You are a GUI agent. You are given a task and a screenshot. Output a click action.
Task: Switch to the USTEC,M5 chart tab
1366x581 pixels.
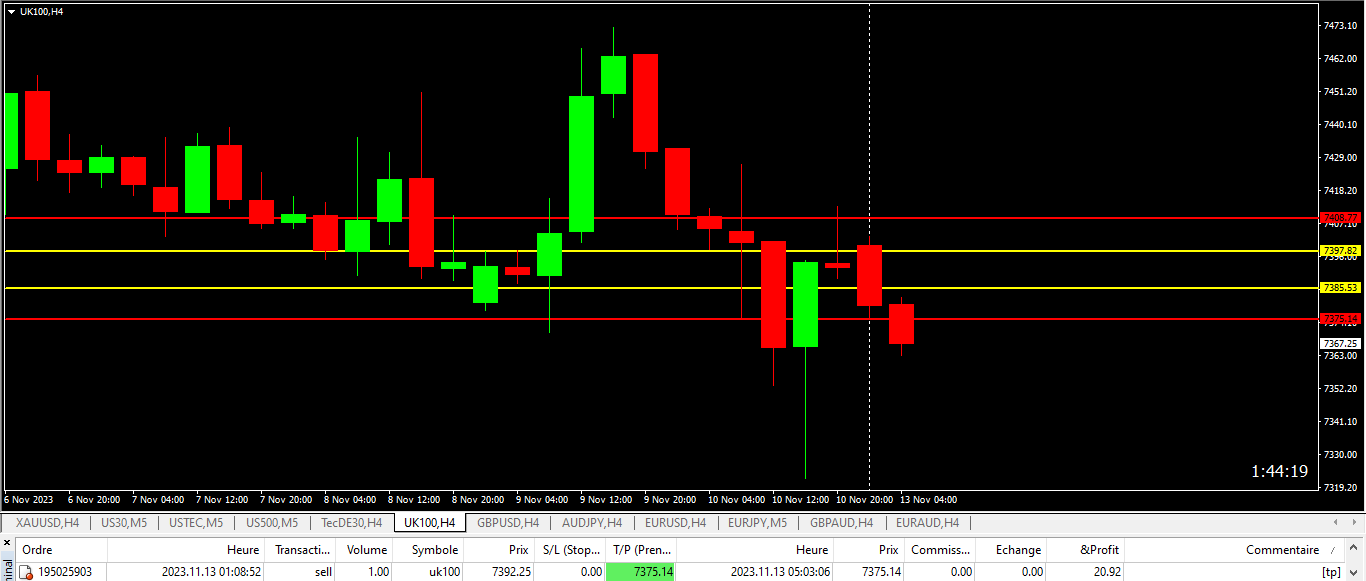click(x=196, y=522)
